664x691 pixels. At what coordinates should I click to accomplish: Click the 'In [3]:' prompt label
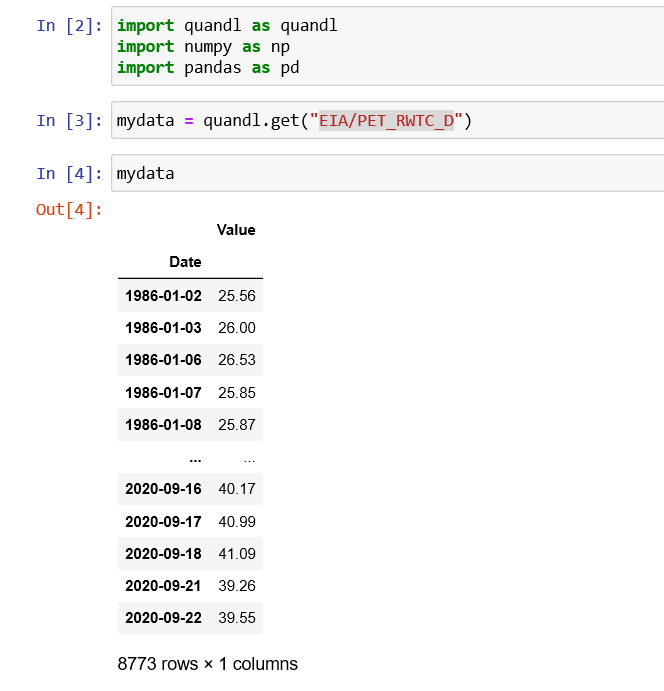tap(69, 120)
